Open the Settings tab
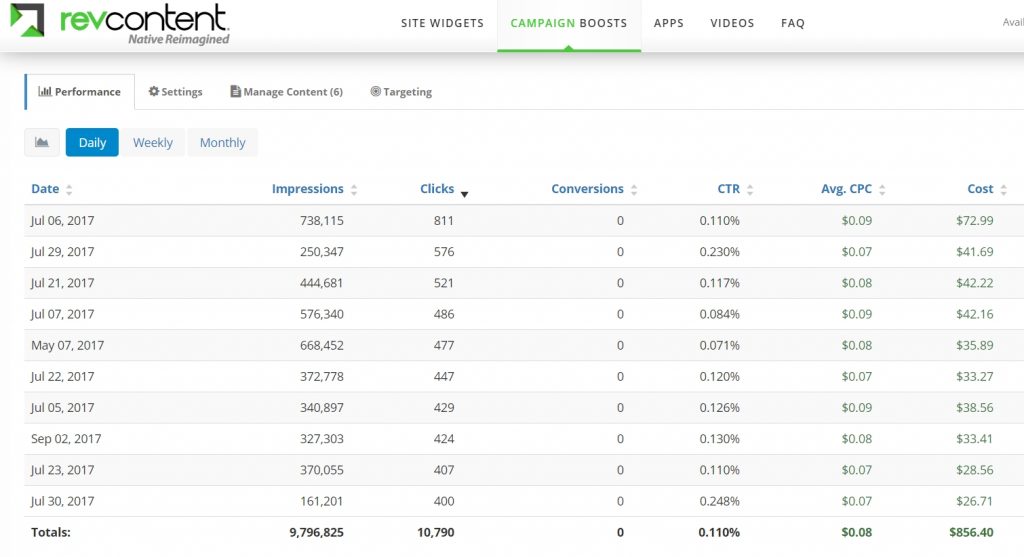This screenshot has height=557, width=1024. pyautogui.click(x=175, y=92)
